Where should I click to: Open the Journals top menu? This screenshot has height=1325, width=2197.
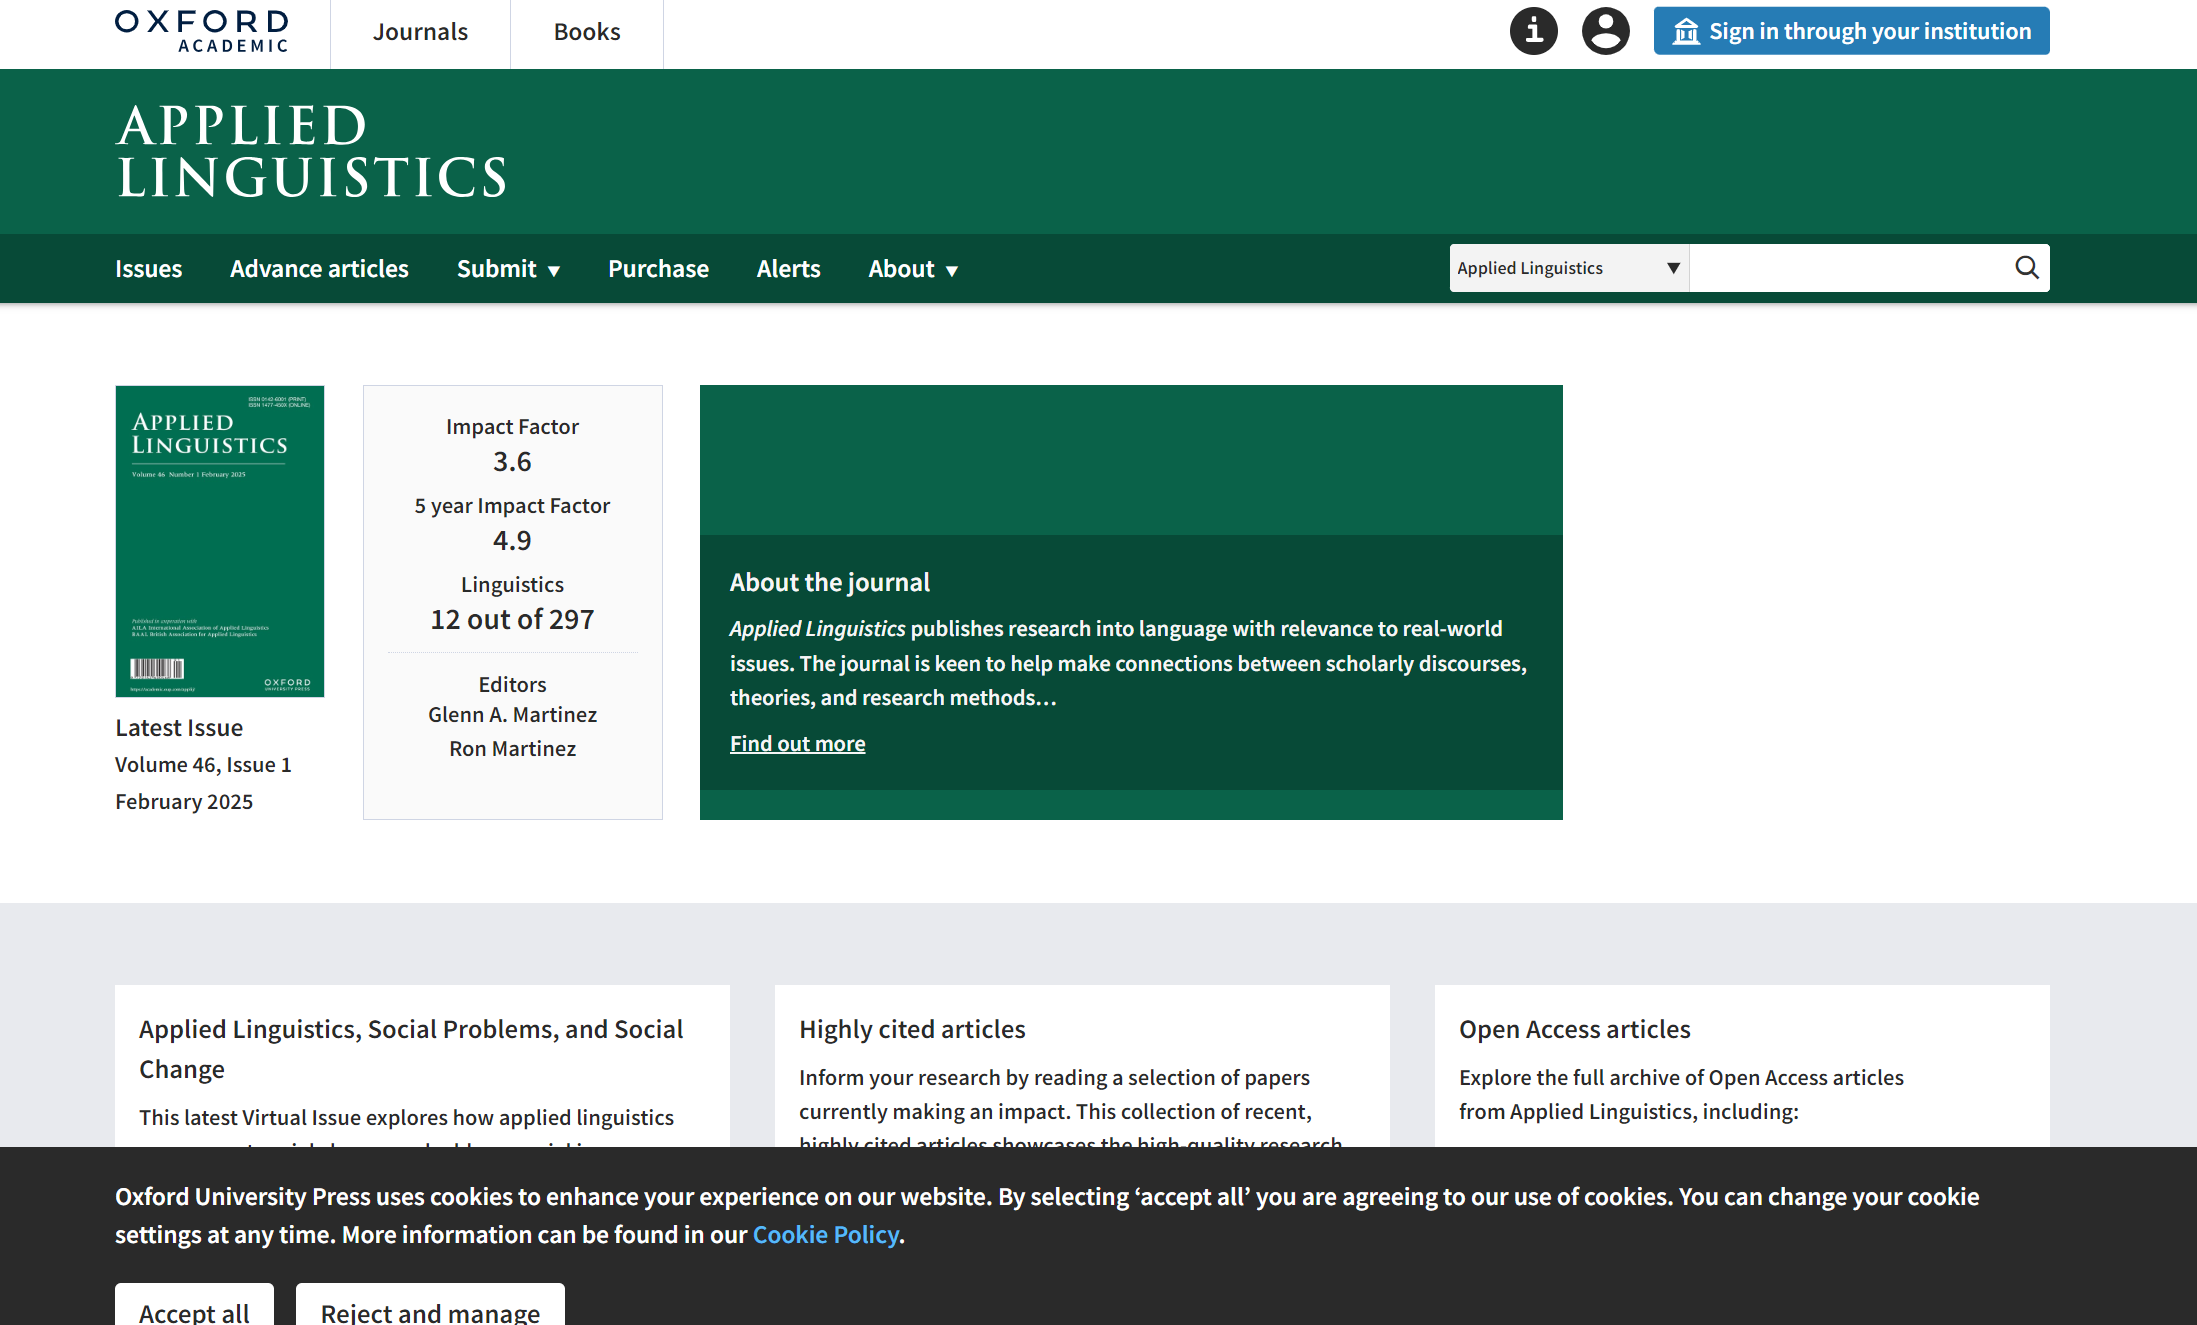click(420, 32)
